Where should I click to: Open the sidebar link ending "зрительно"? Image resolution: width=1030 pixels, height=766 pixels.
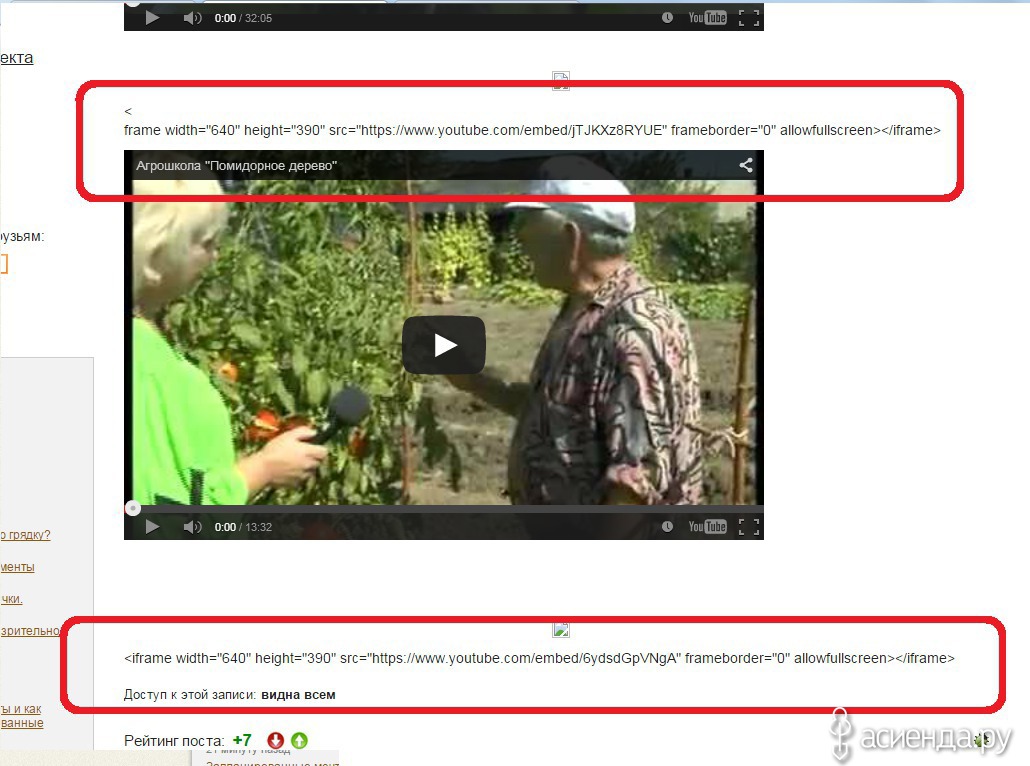coord(30,631)
